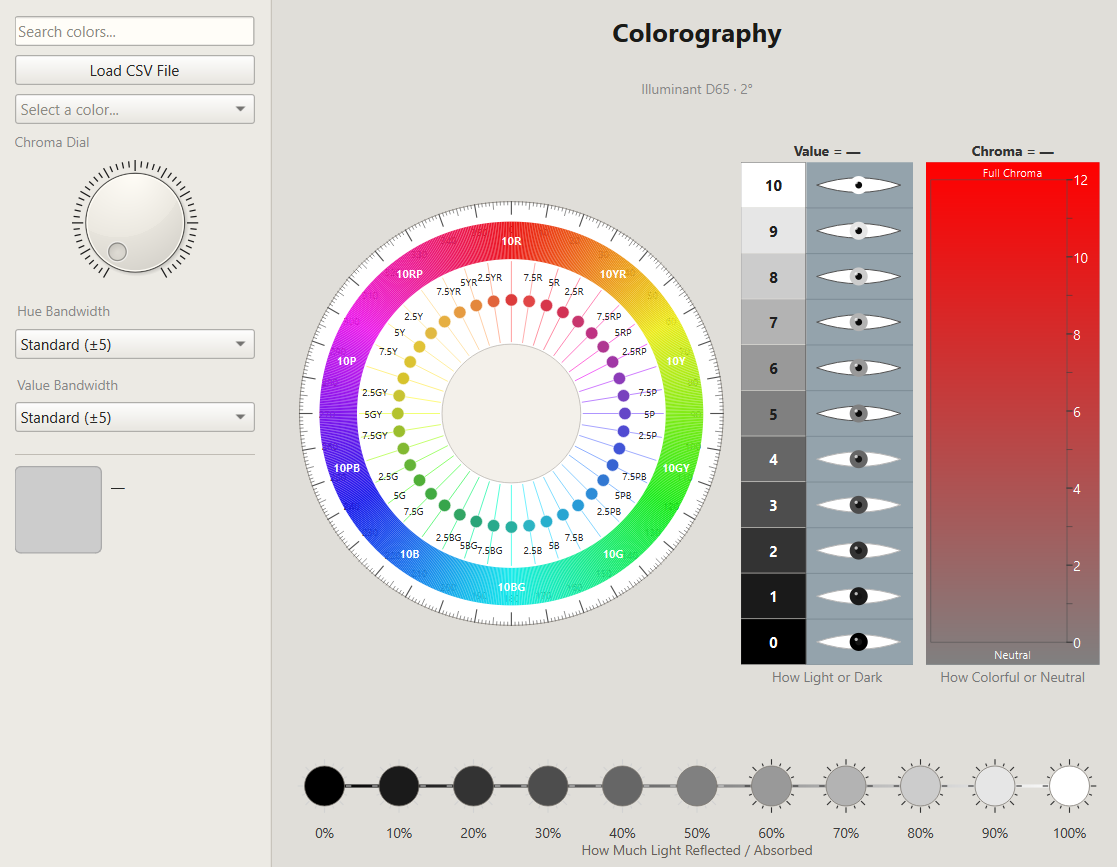Toggle the eye icon beside value 0
Image resolution: width=1117 pixels, height=867 pixels.
coord(858,641)
